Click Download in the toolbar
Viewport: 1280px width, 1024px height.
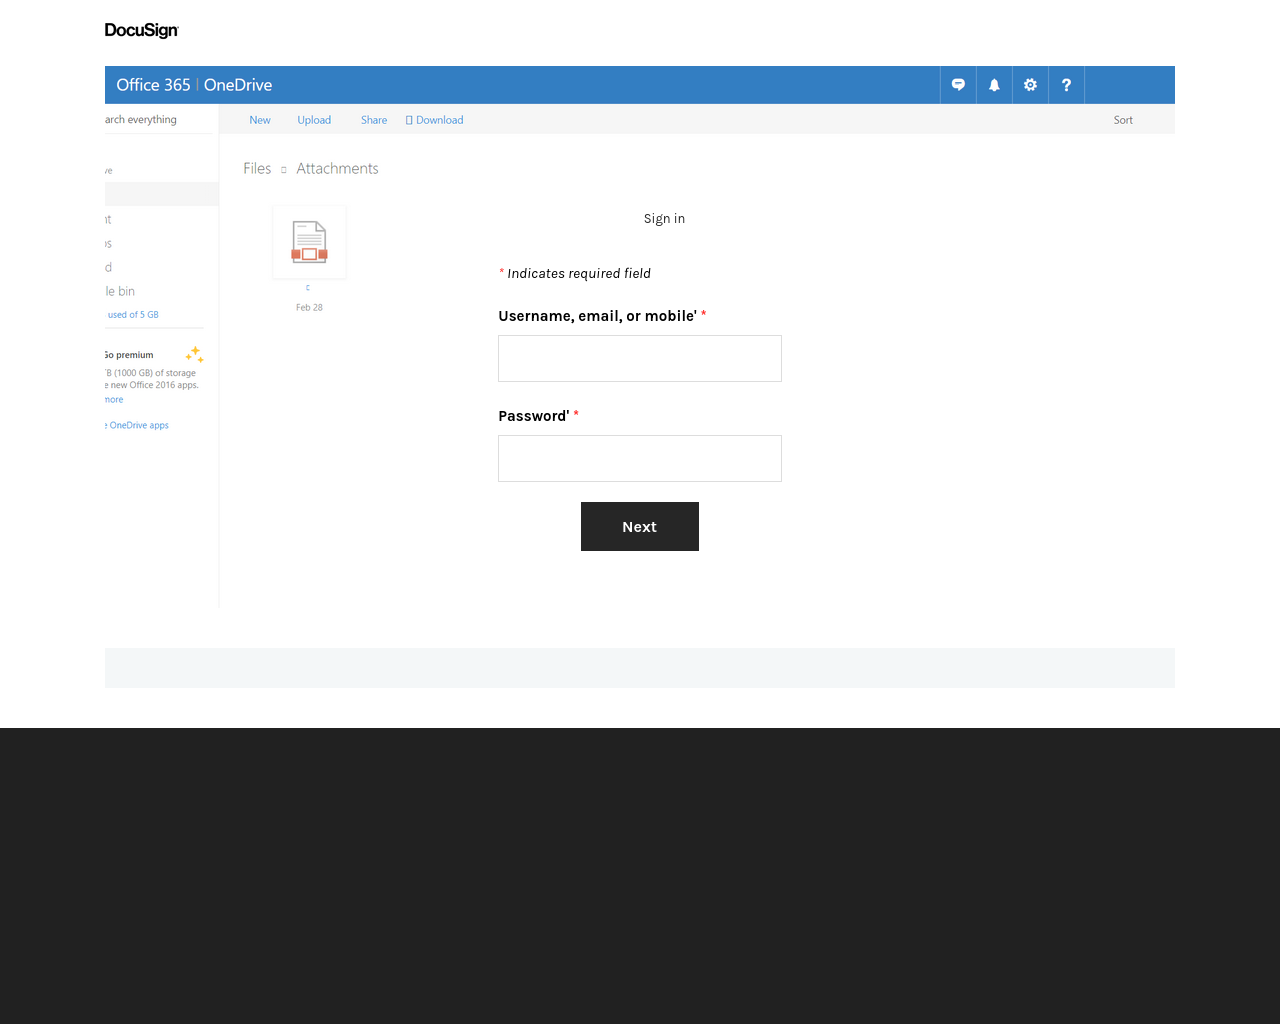tap(435, 120)
